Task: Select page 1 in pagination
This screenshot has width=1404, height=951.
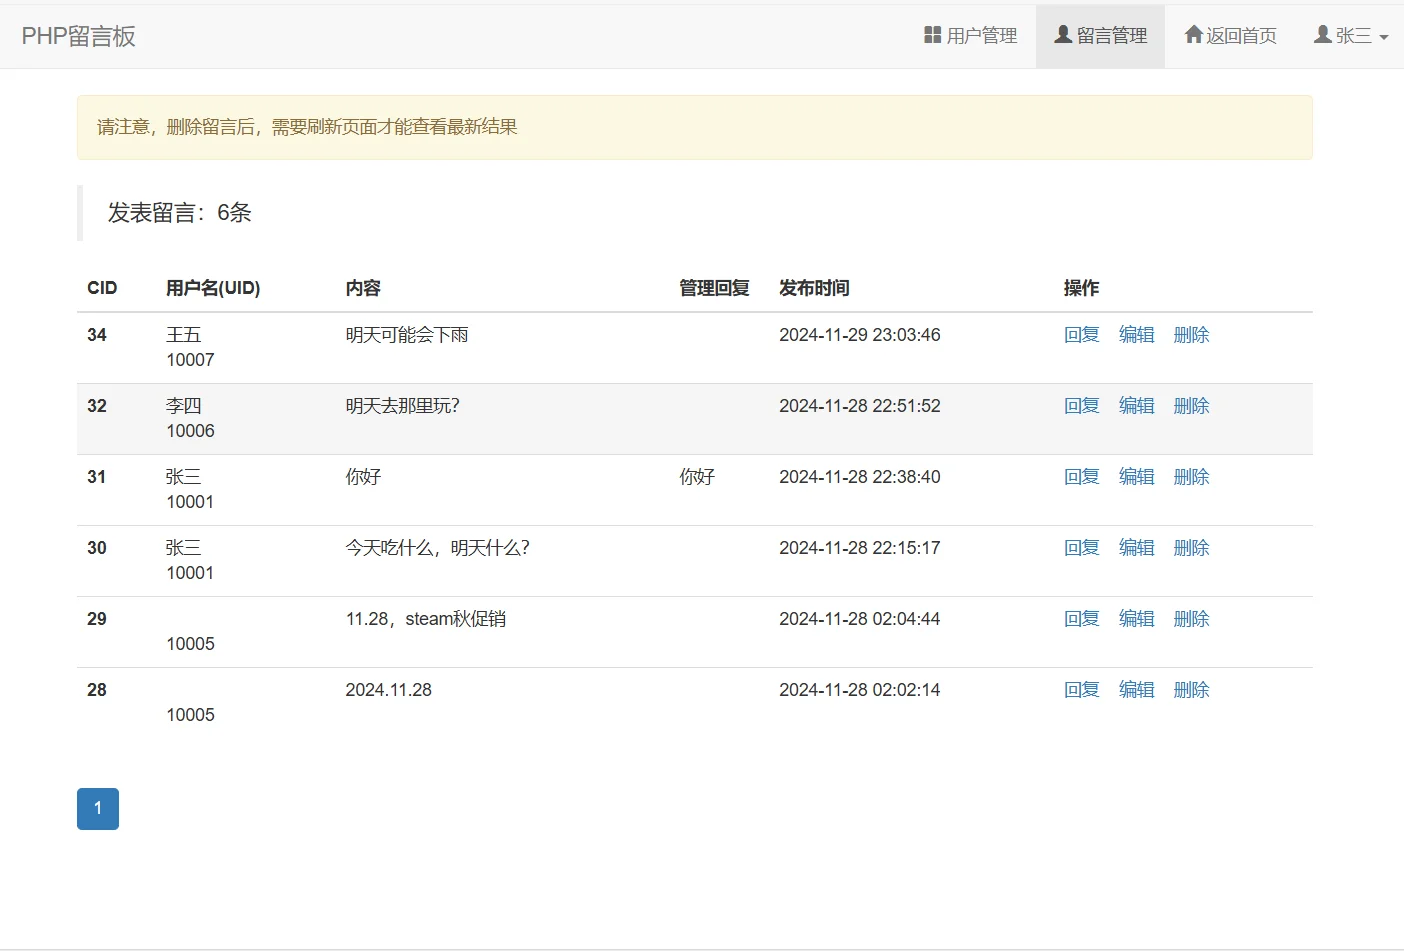Action: [97, 808]
